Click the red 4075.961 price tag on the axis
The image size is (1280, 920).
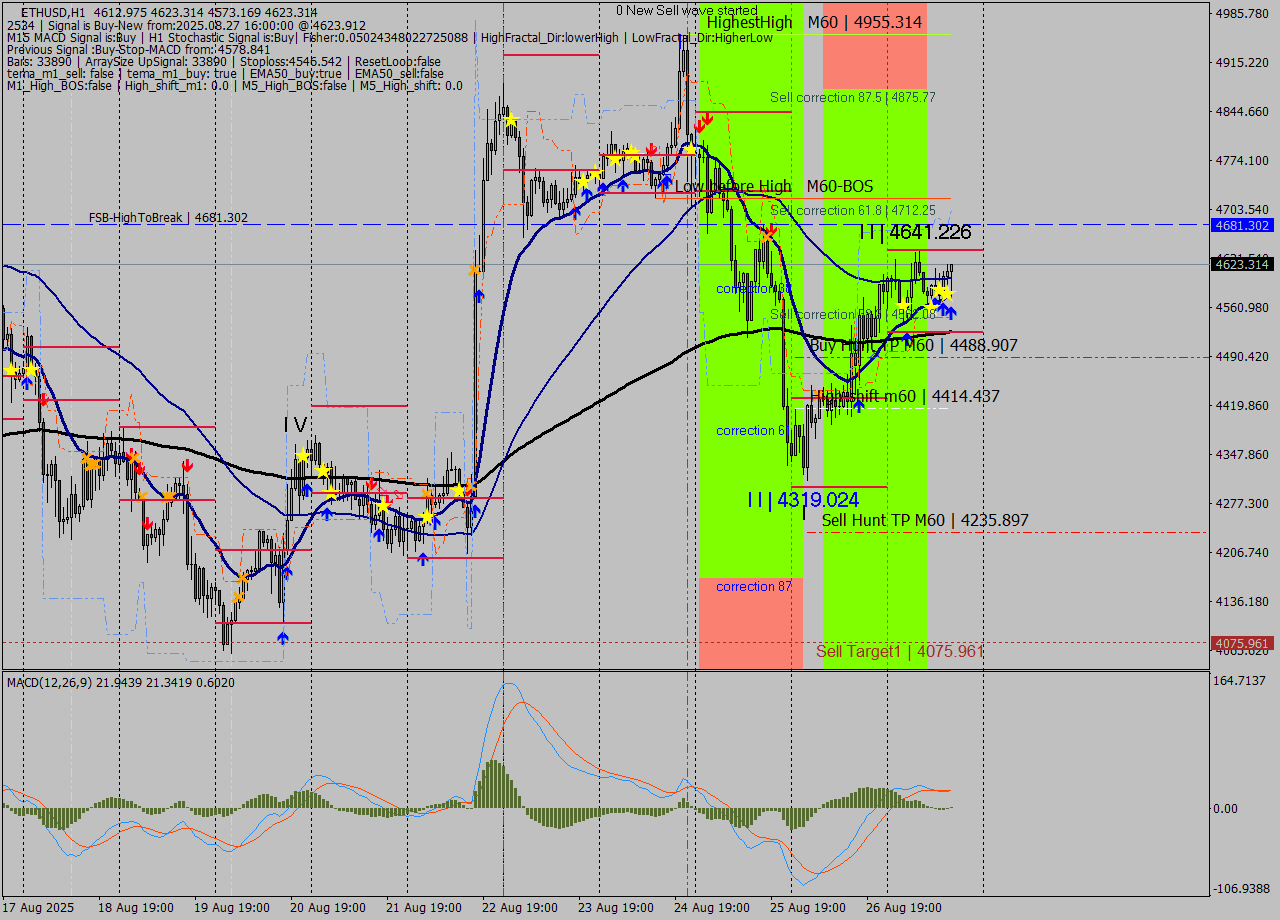tap(1240, 643)
